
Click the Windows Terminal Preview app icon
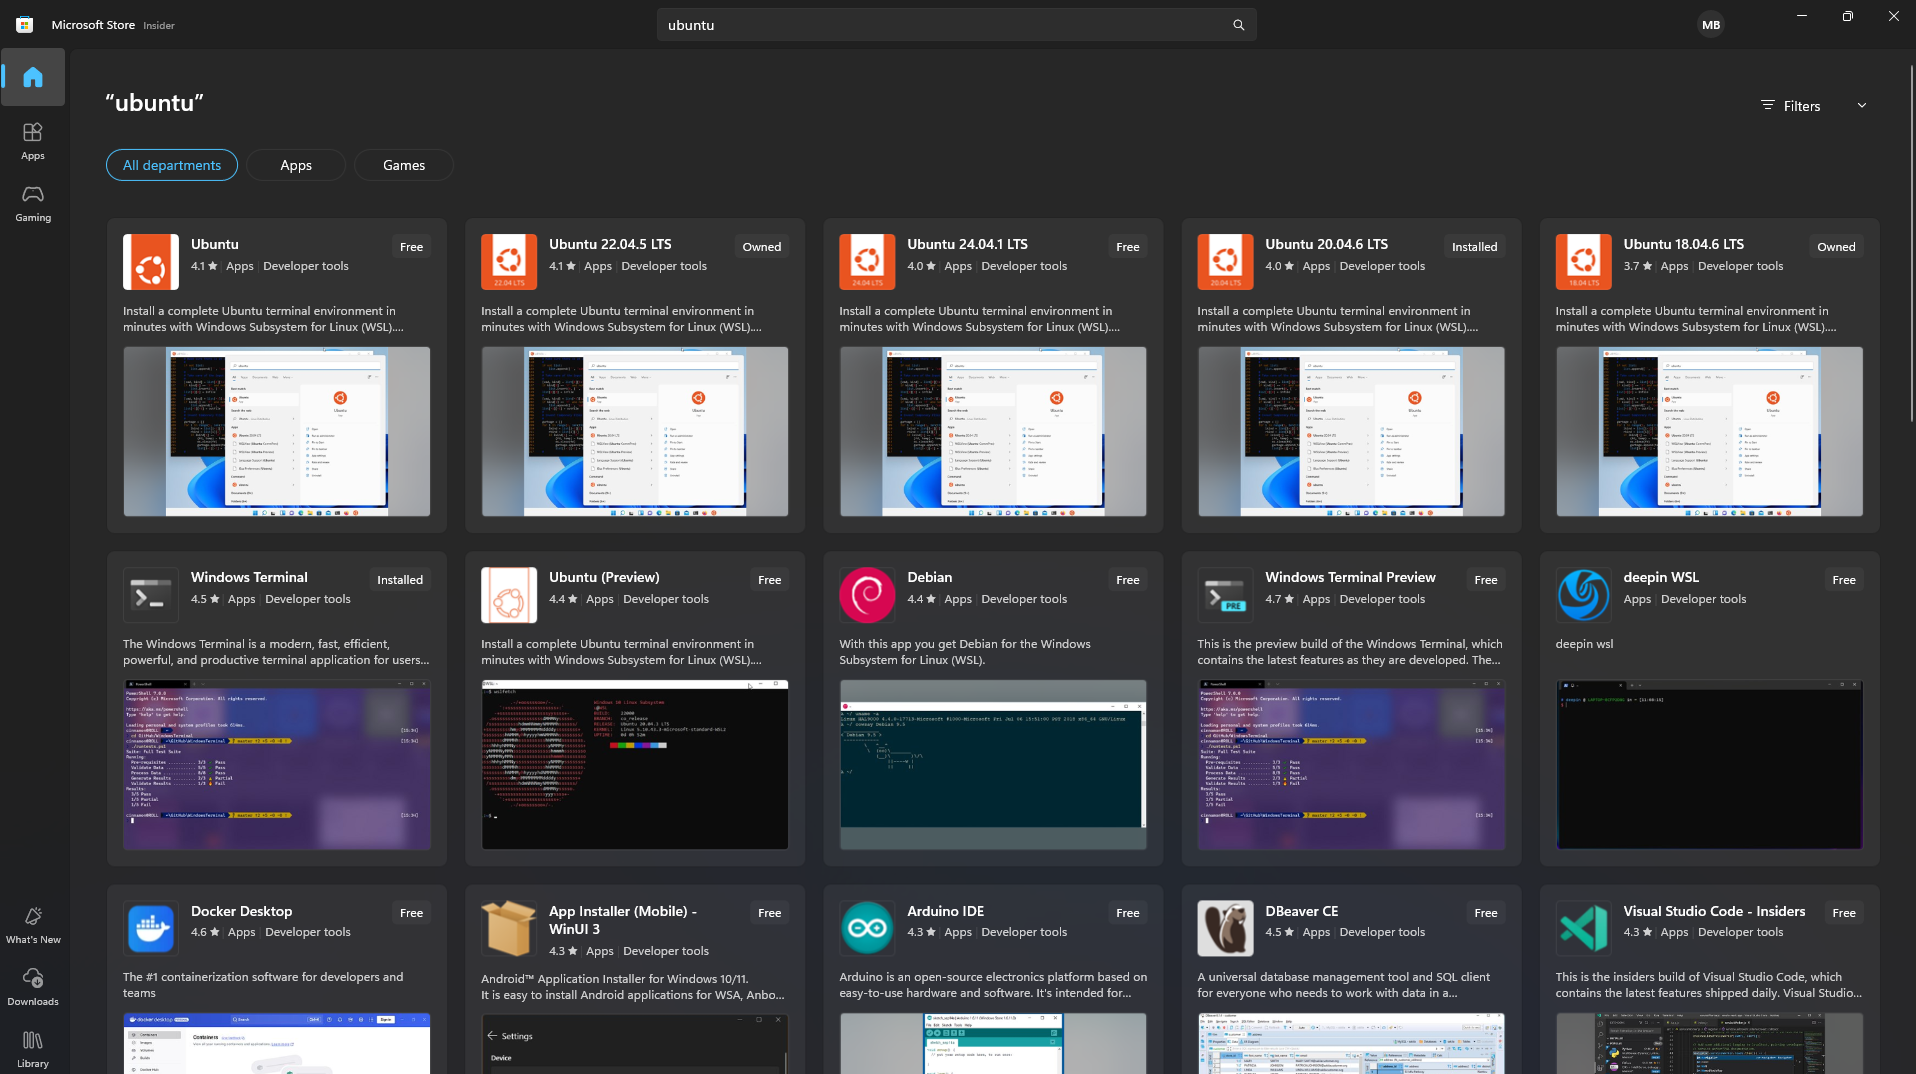tap(1225, 595)
